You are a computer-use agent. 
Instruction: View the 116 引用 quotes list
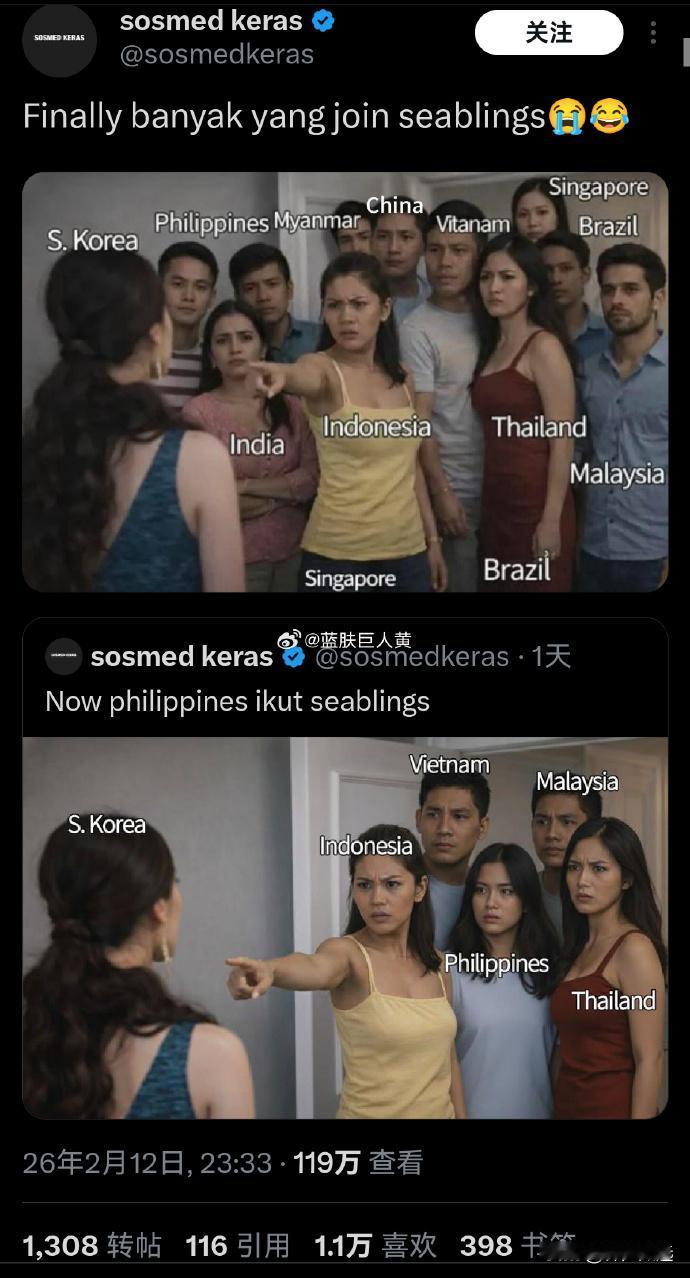click(238, 1245)
